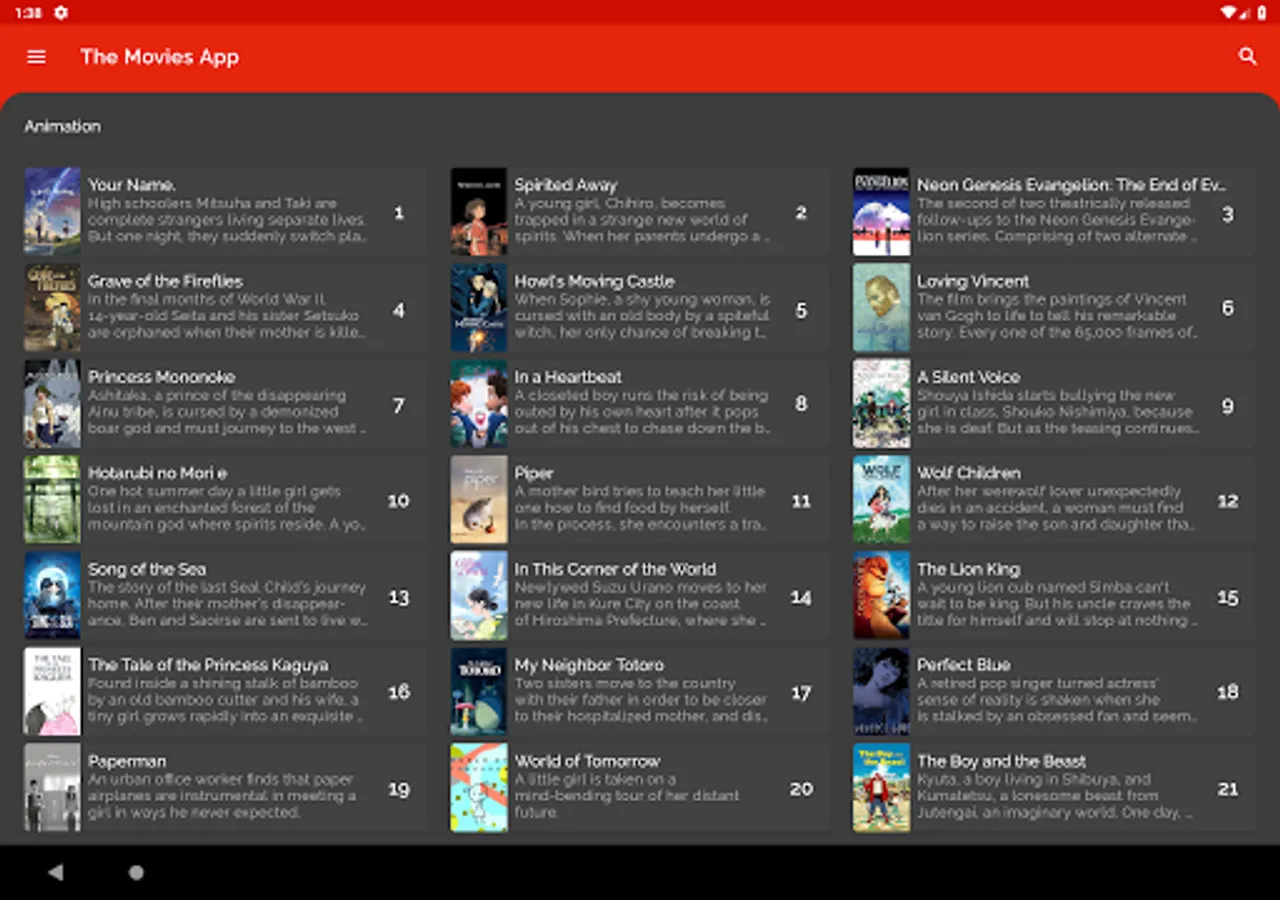This screenshot has height=900, width=1280.
Task: Tap the In This Corner of the World poster
Action: tap(479, 596)
